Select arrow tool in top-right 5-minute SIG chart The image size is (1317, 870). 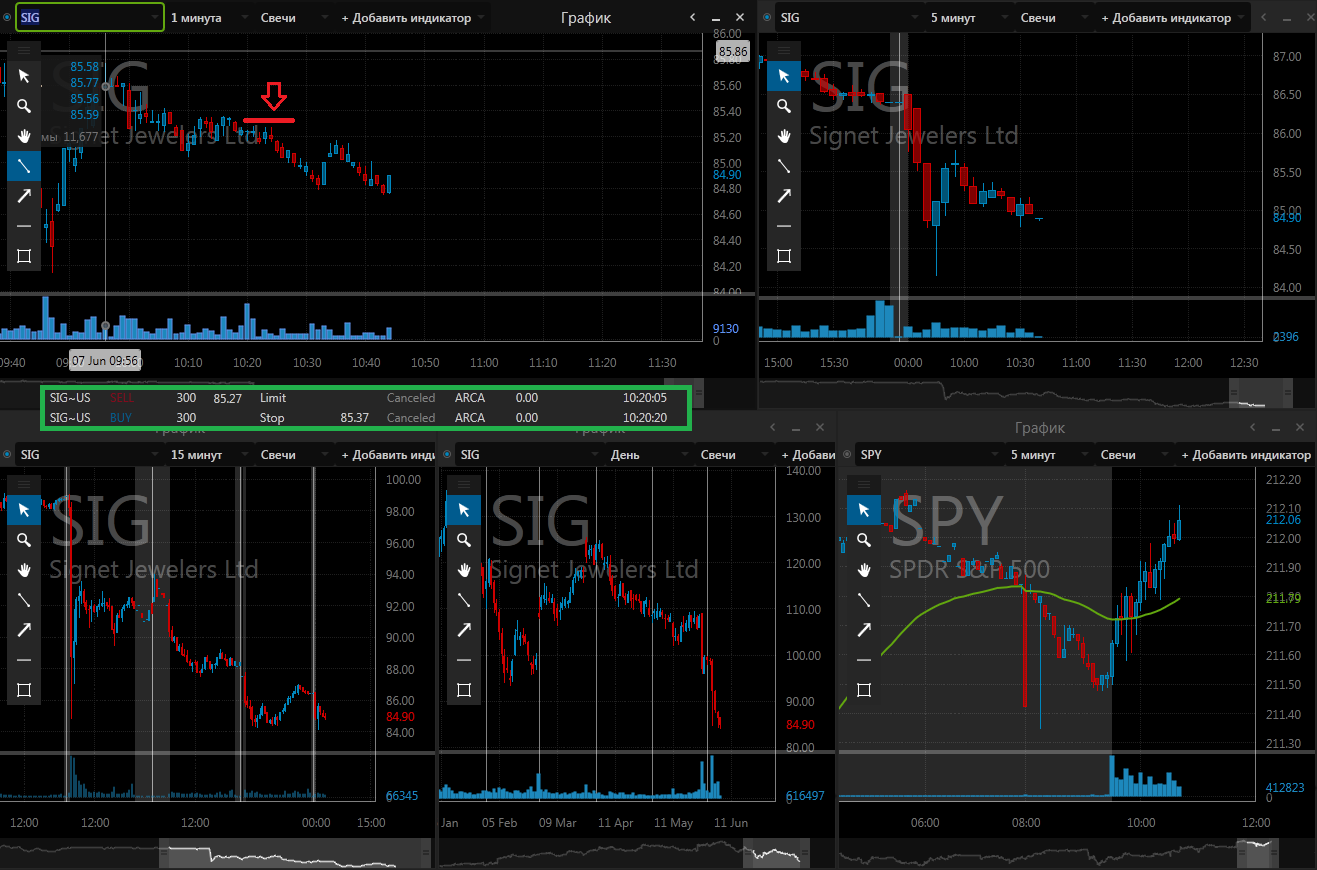[784, 196]
